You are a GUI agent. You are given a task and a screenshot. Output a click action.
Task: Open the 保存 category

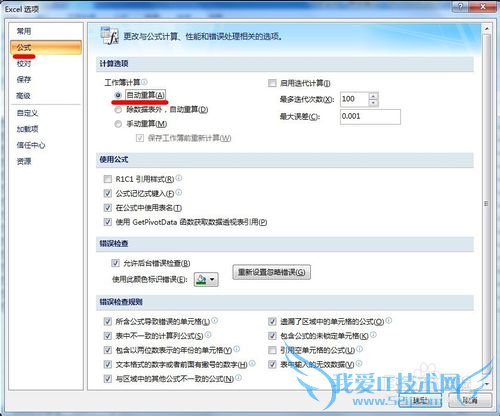[x=24, y=79]
